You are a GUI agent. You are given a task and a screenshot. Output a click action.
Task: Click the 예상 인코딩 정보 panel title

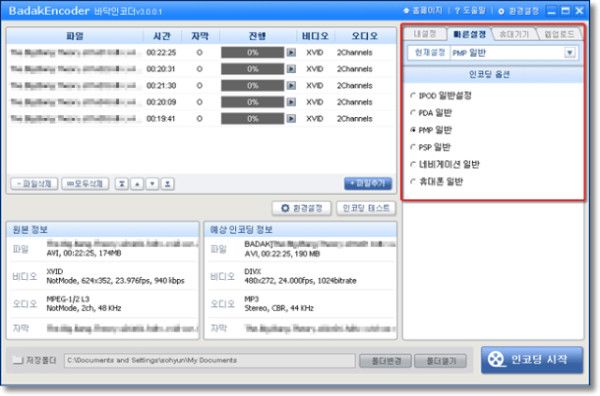click(241, 230)
